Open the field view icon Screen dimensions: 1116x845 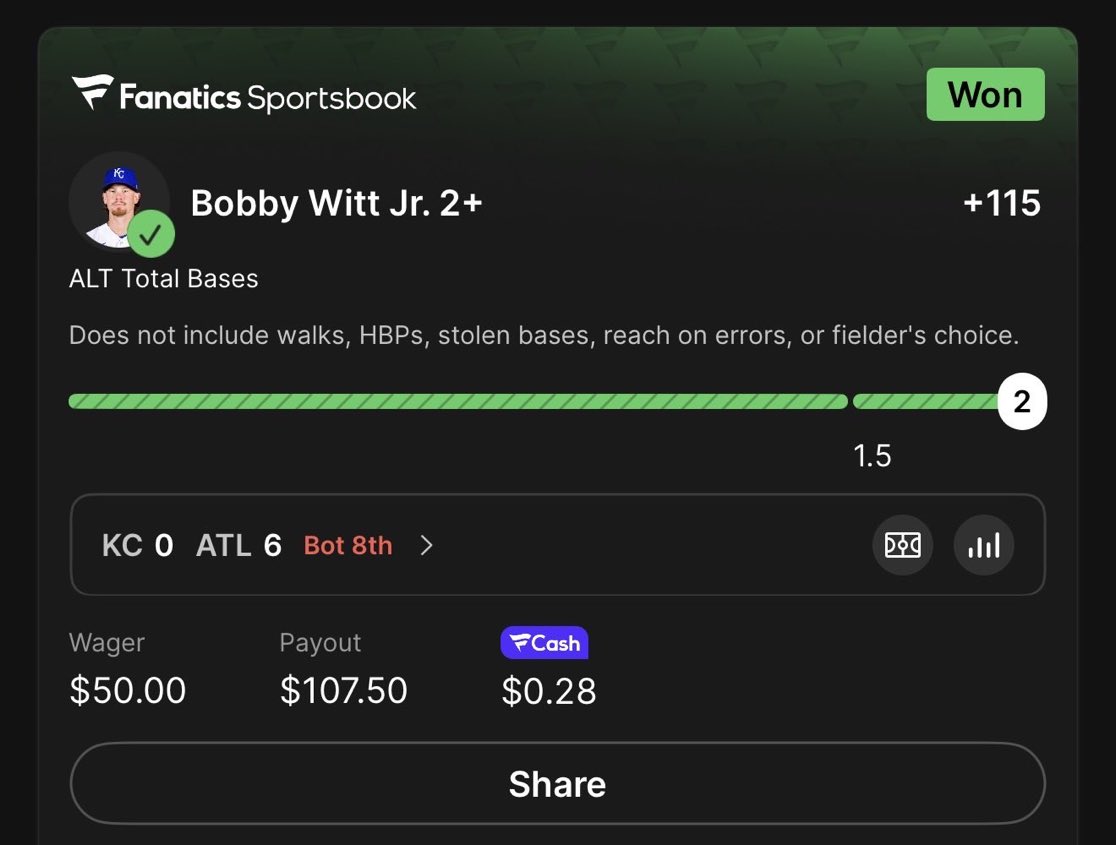[903, 545]
